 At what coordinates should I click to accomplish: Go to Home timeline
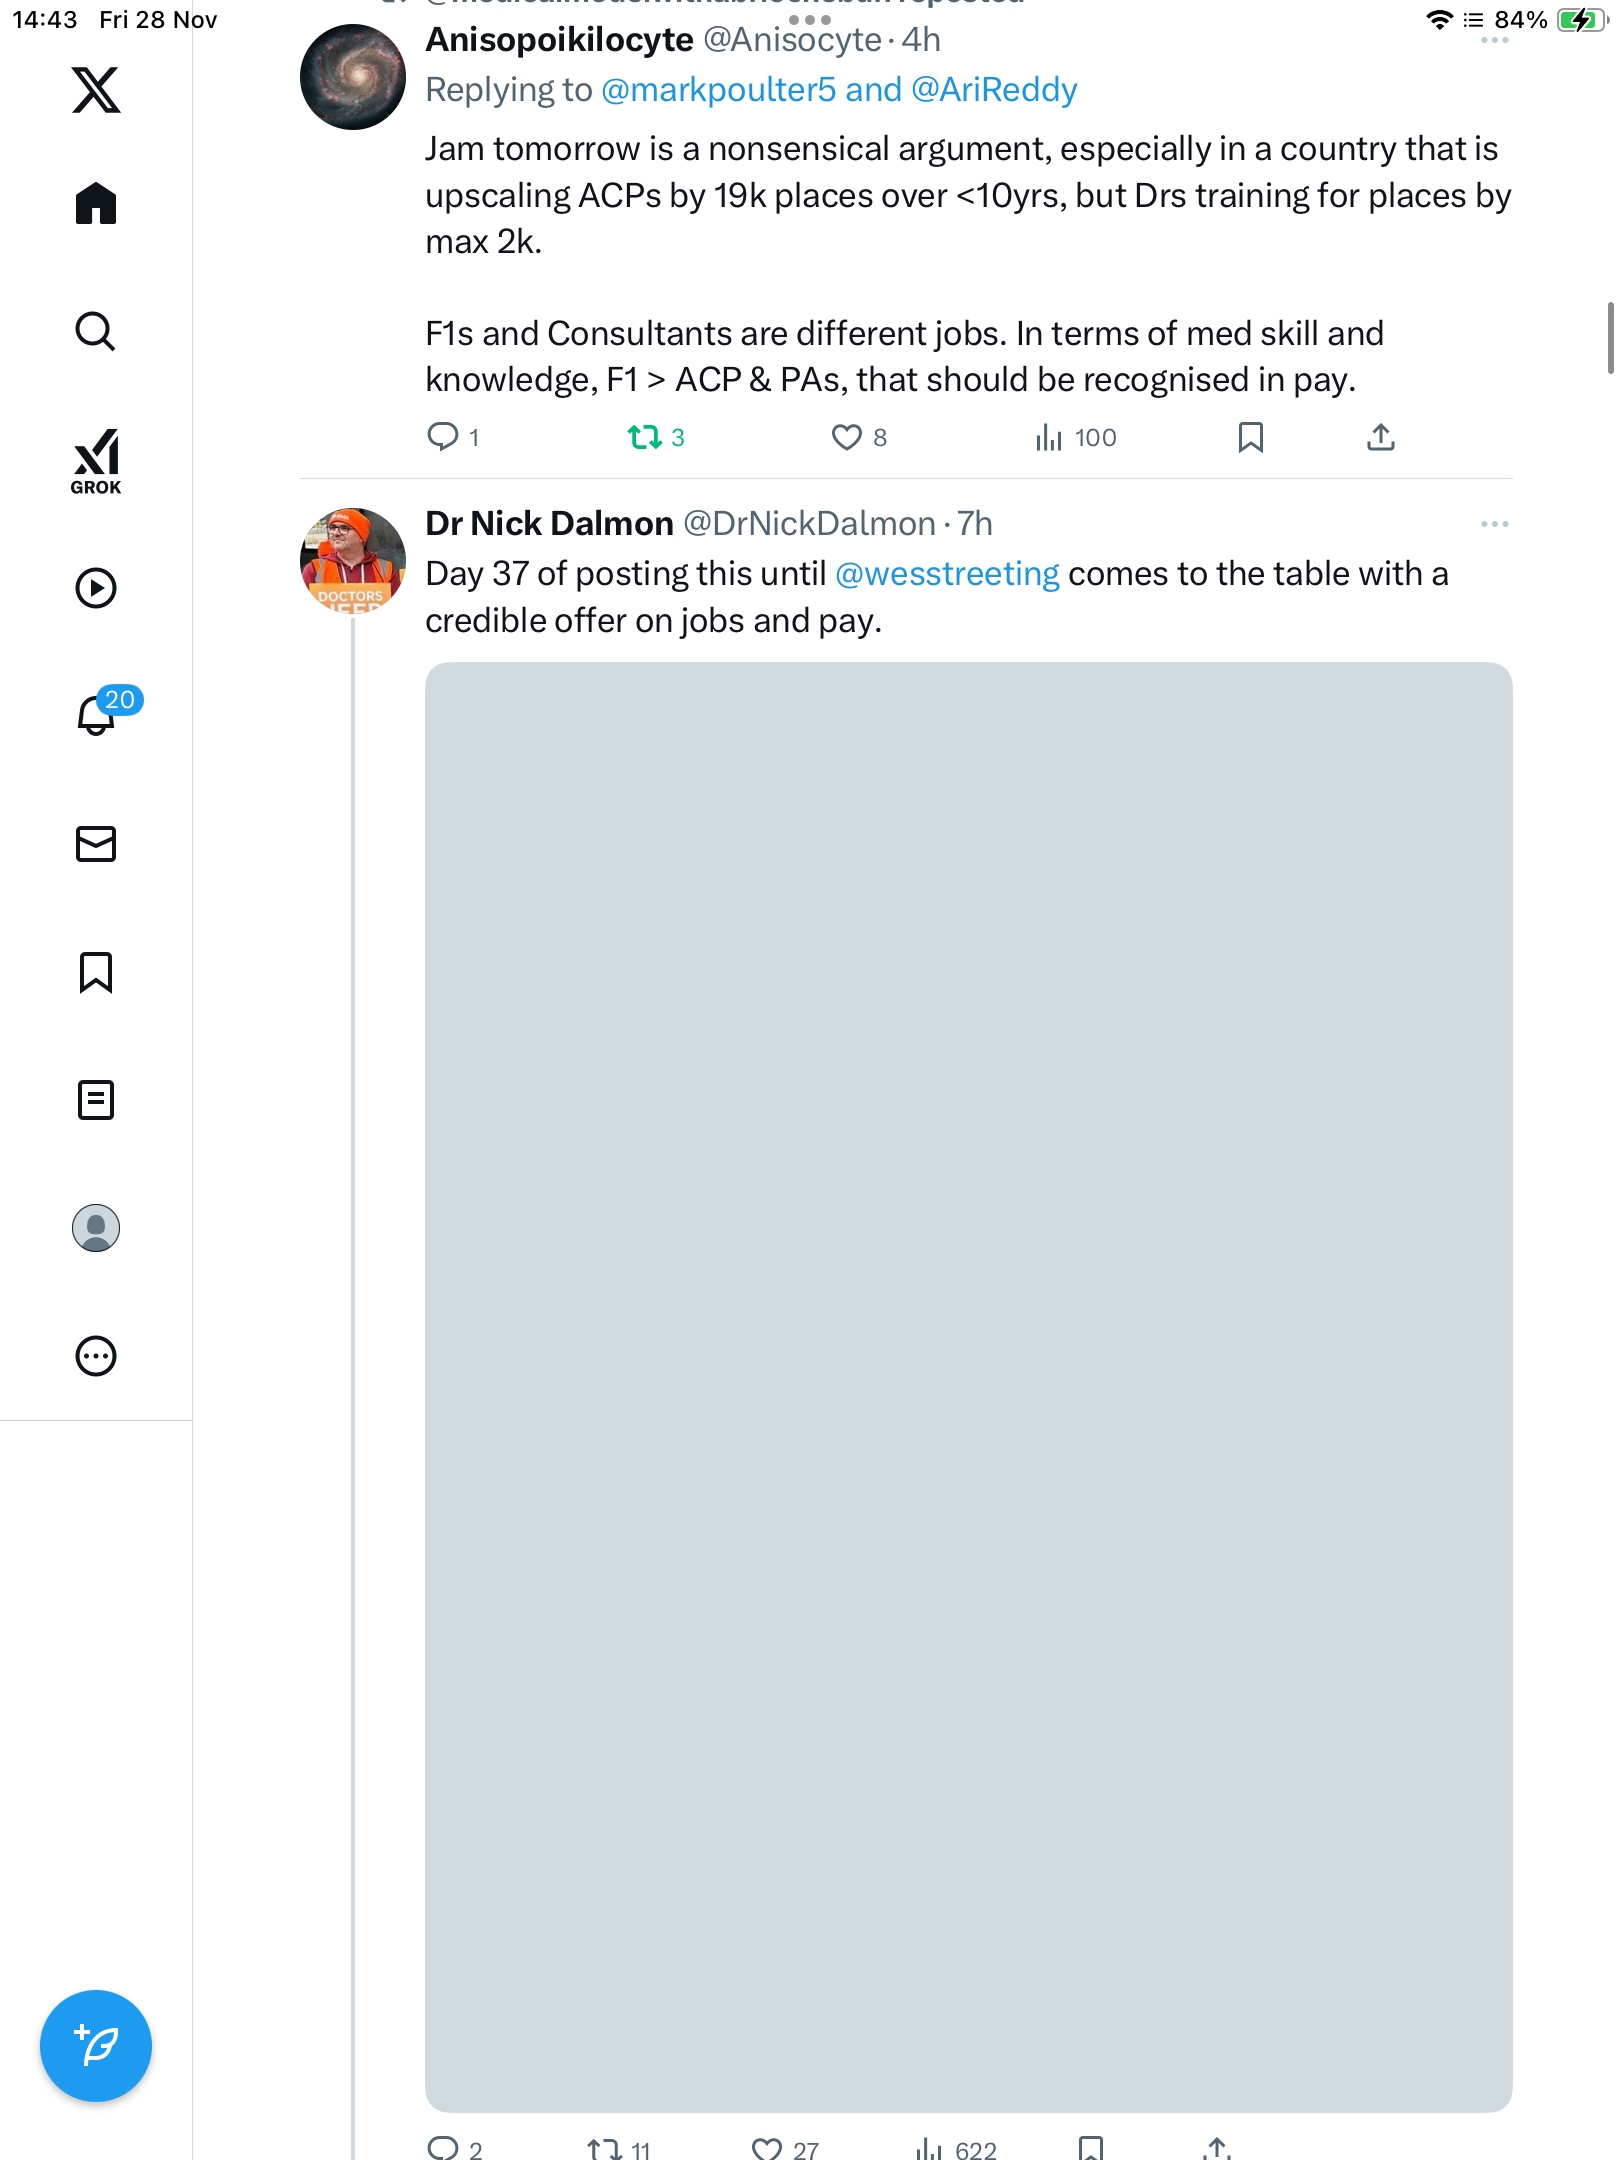click(x=96, y=204)
